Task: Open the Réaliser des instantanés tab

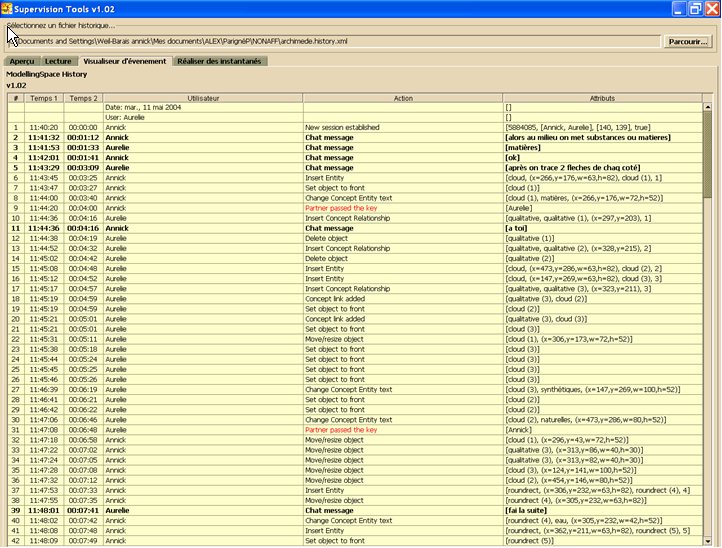Action: (x=219, y=61)
